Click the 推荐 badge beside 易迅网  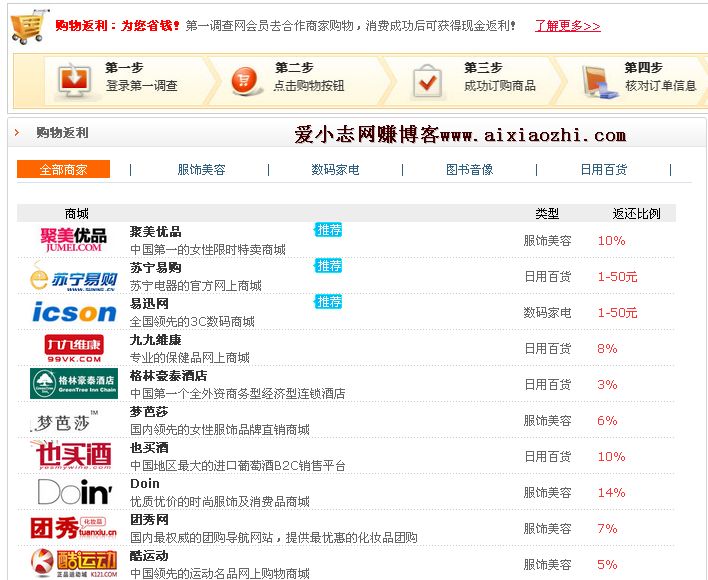pos(328,302)
